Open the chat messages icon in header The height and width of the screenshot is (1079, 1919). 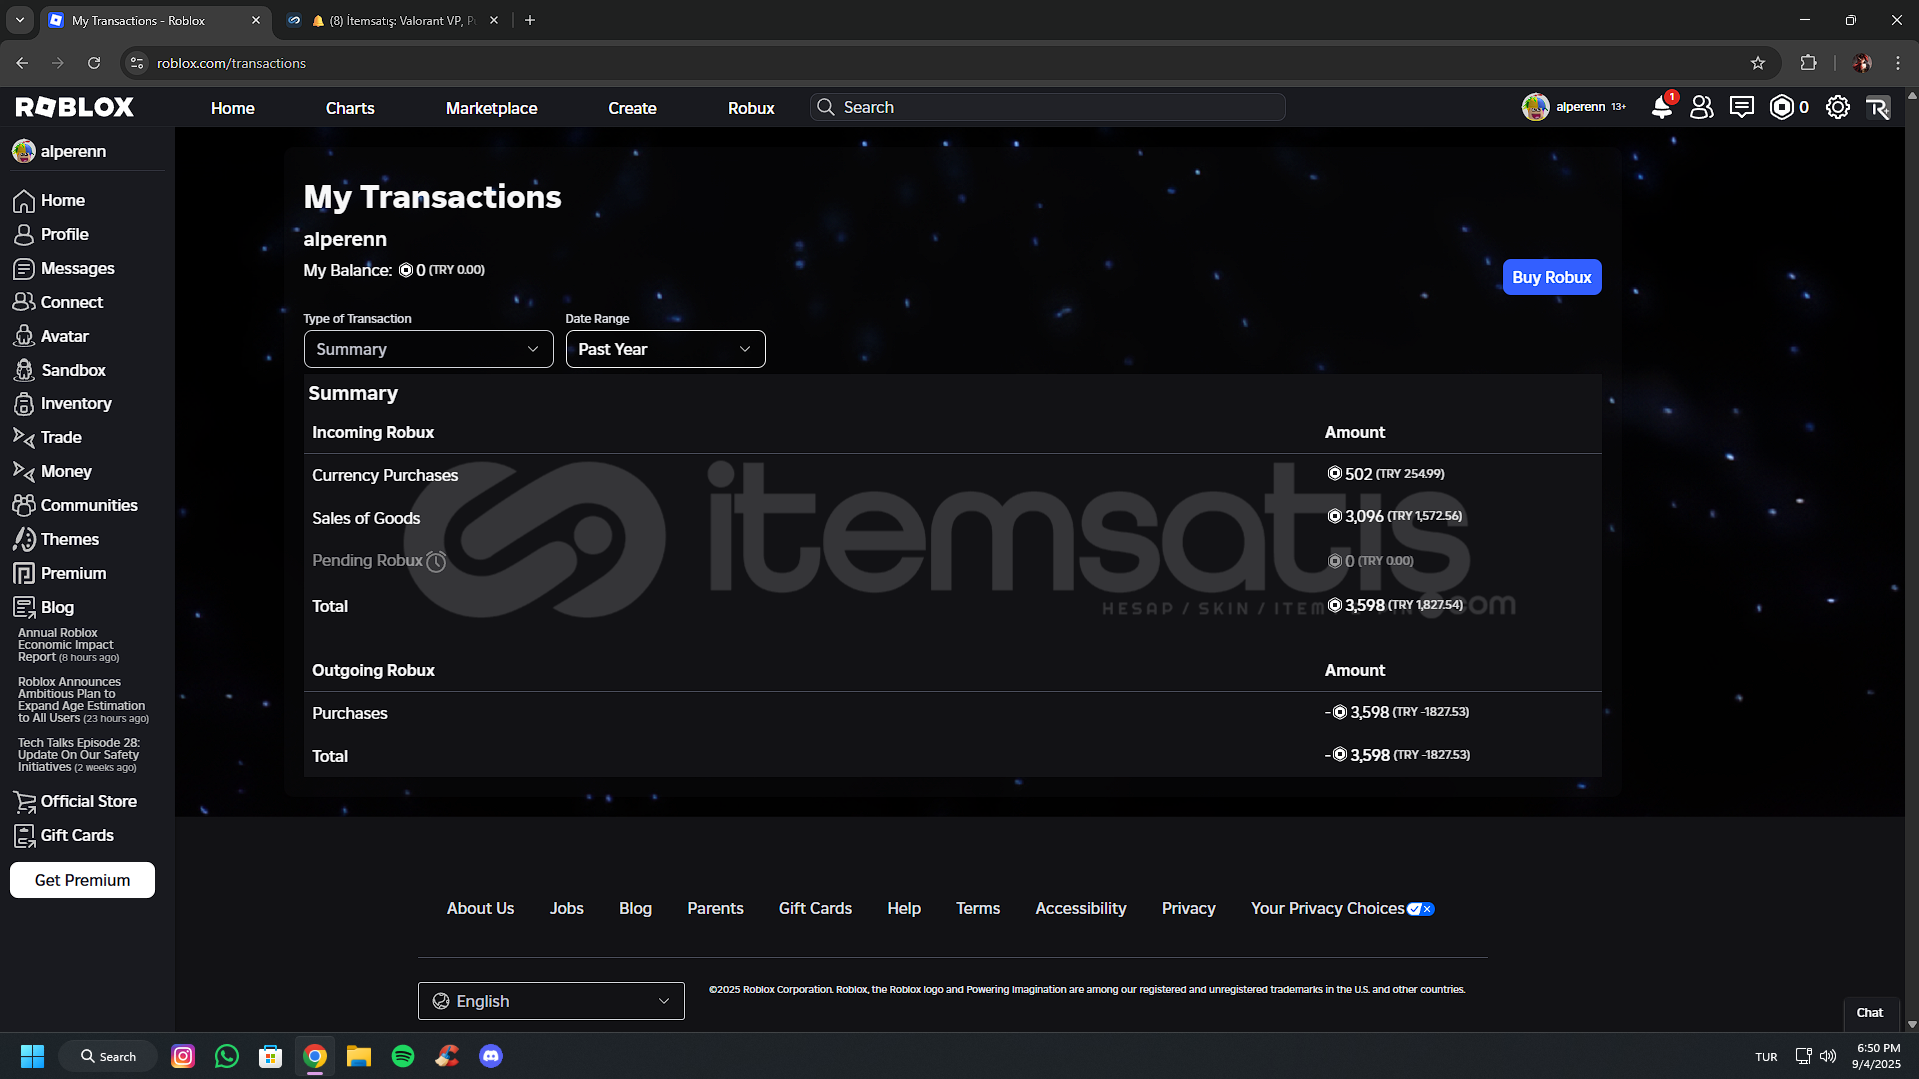(1741, 107)
